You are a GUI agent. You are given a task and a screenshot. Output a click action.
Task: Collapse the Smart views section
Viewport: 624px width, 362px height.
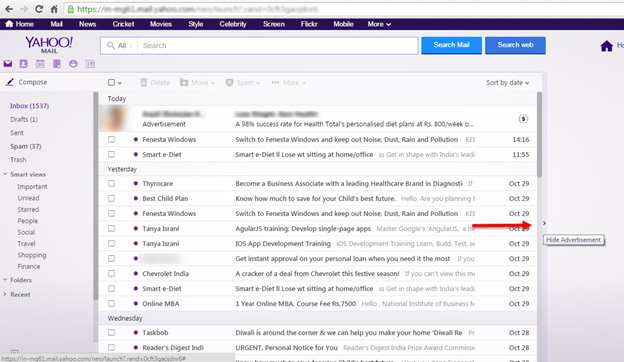click(5, 174)
